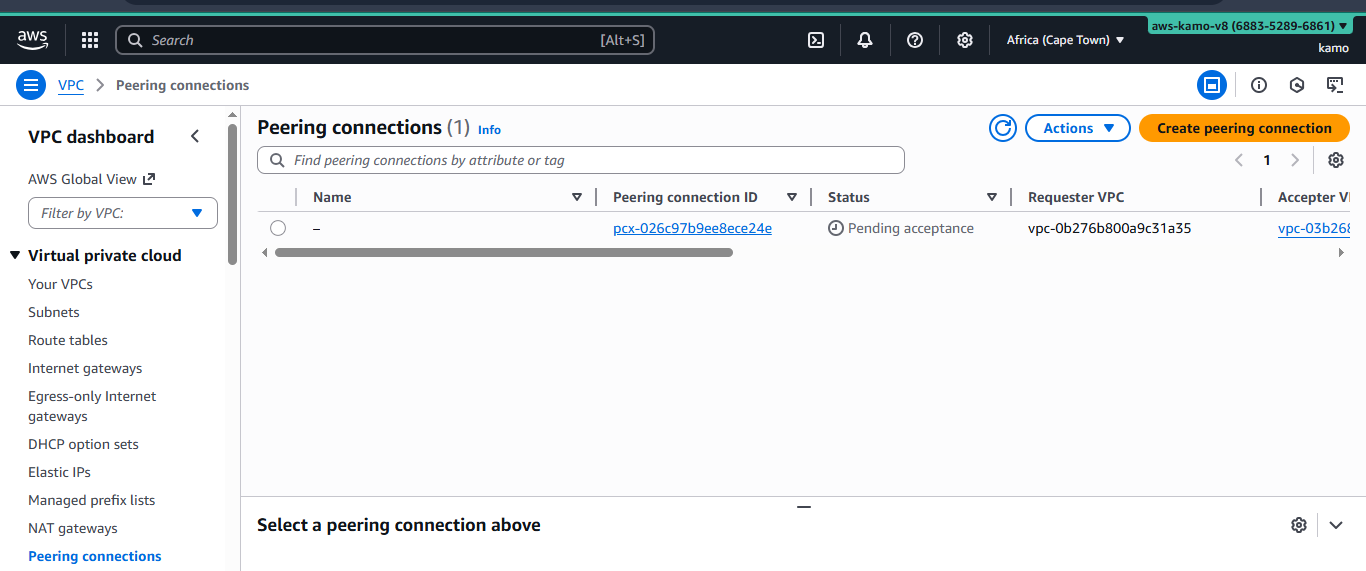Select the pcx-026c97b9ee8ece24e row radio button
1366x571 pixels.
coord(278,228)
